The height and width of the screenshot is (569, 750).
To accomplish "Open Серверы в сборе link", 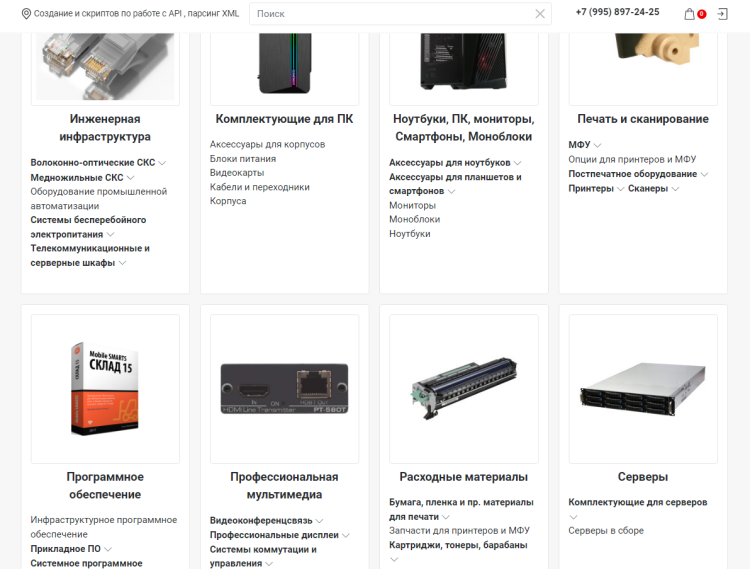I will coord(606,530).
